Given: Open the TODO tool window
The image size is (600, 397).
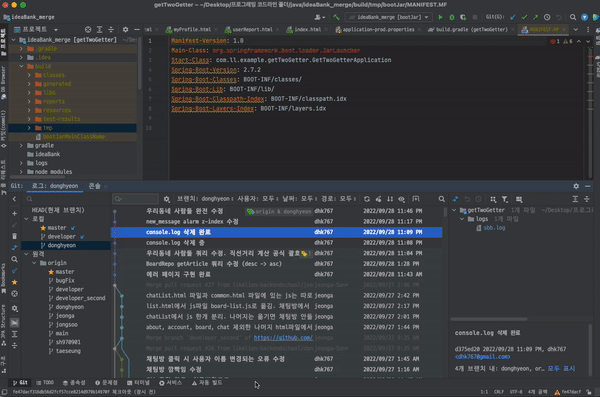Looking at the screenshot, I should click(45, 382).
